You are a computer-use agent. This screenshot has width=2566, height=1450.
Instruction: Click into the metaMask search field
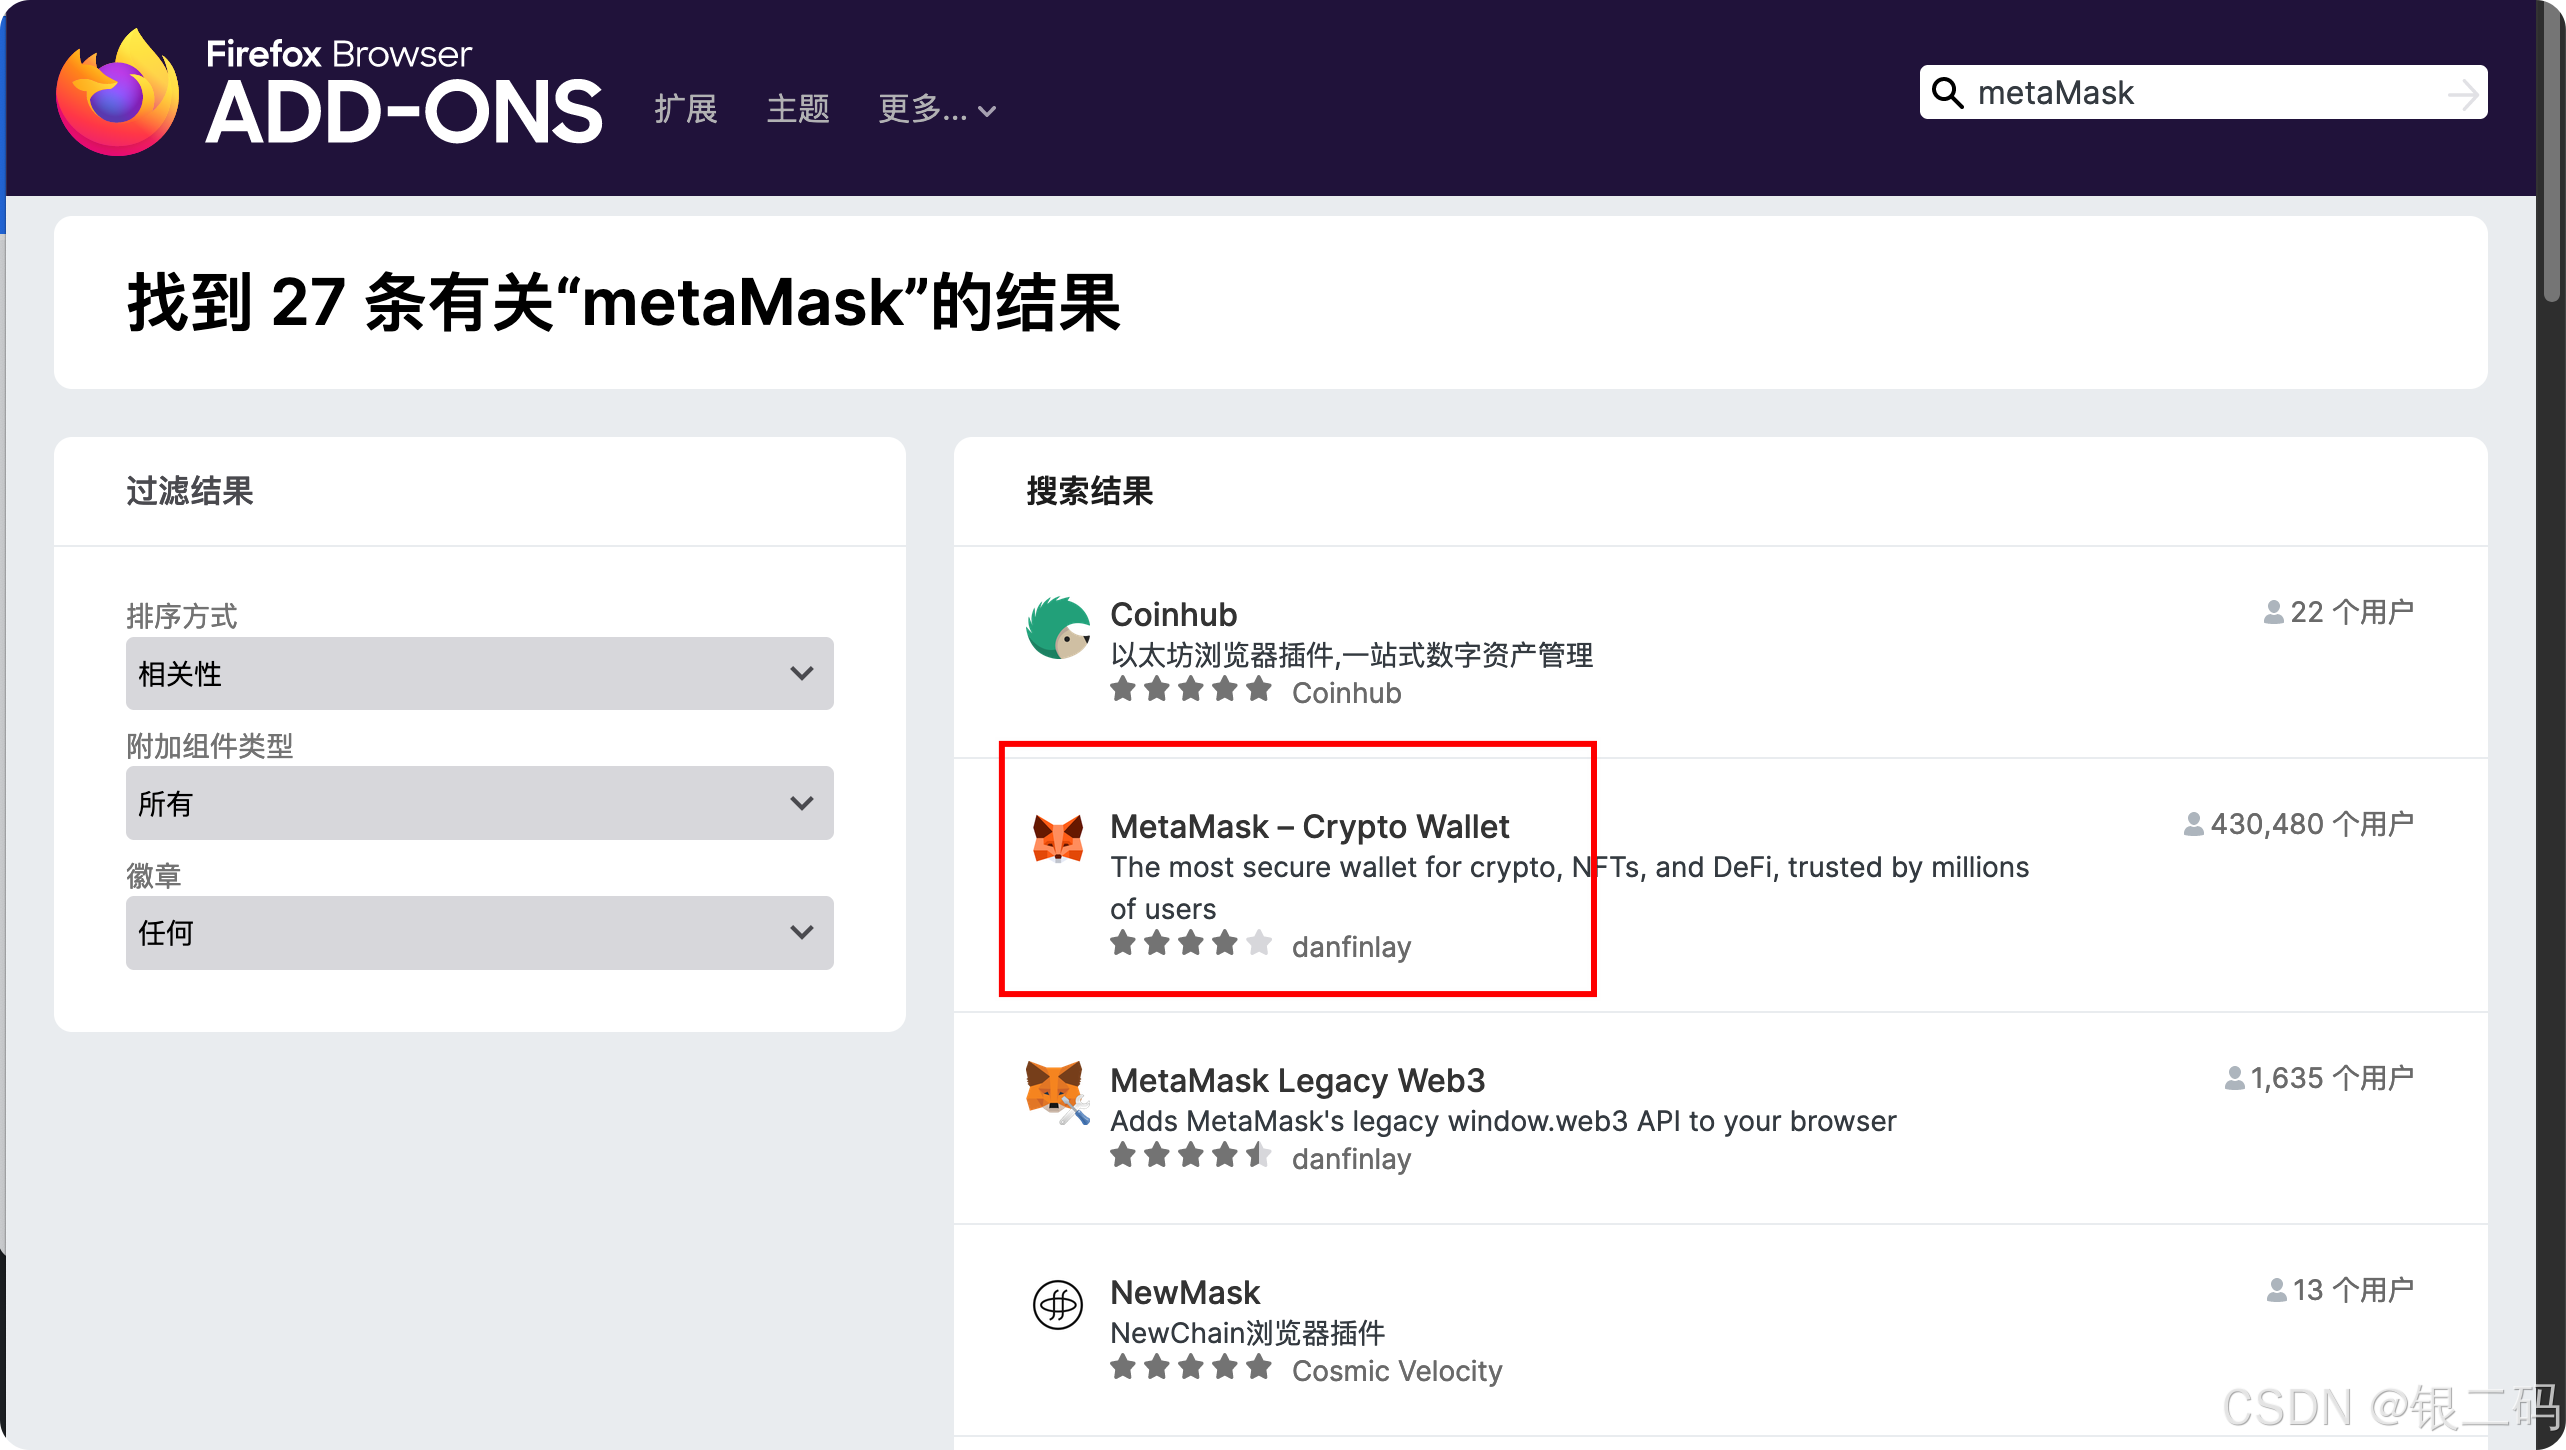tap(2200, 93)
